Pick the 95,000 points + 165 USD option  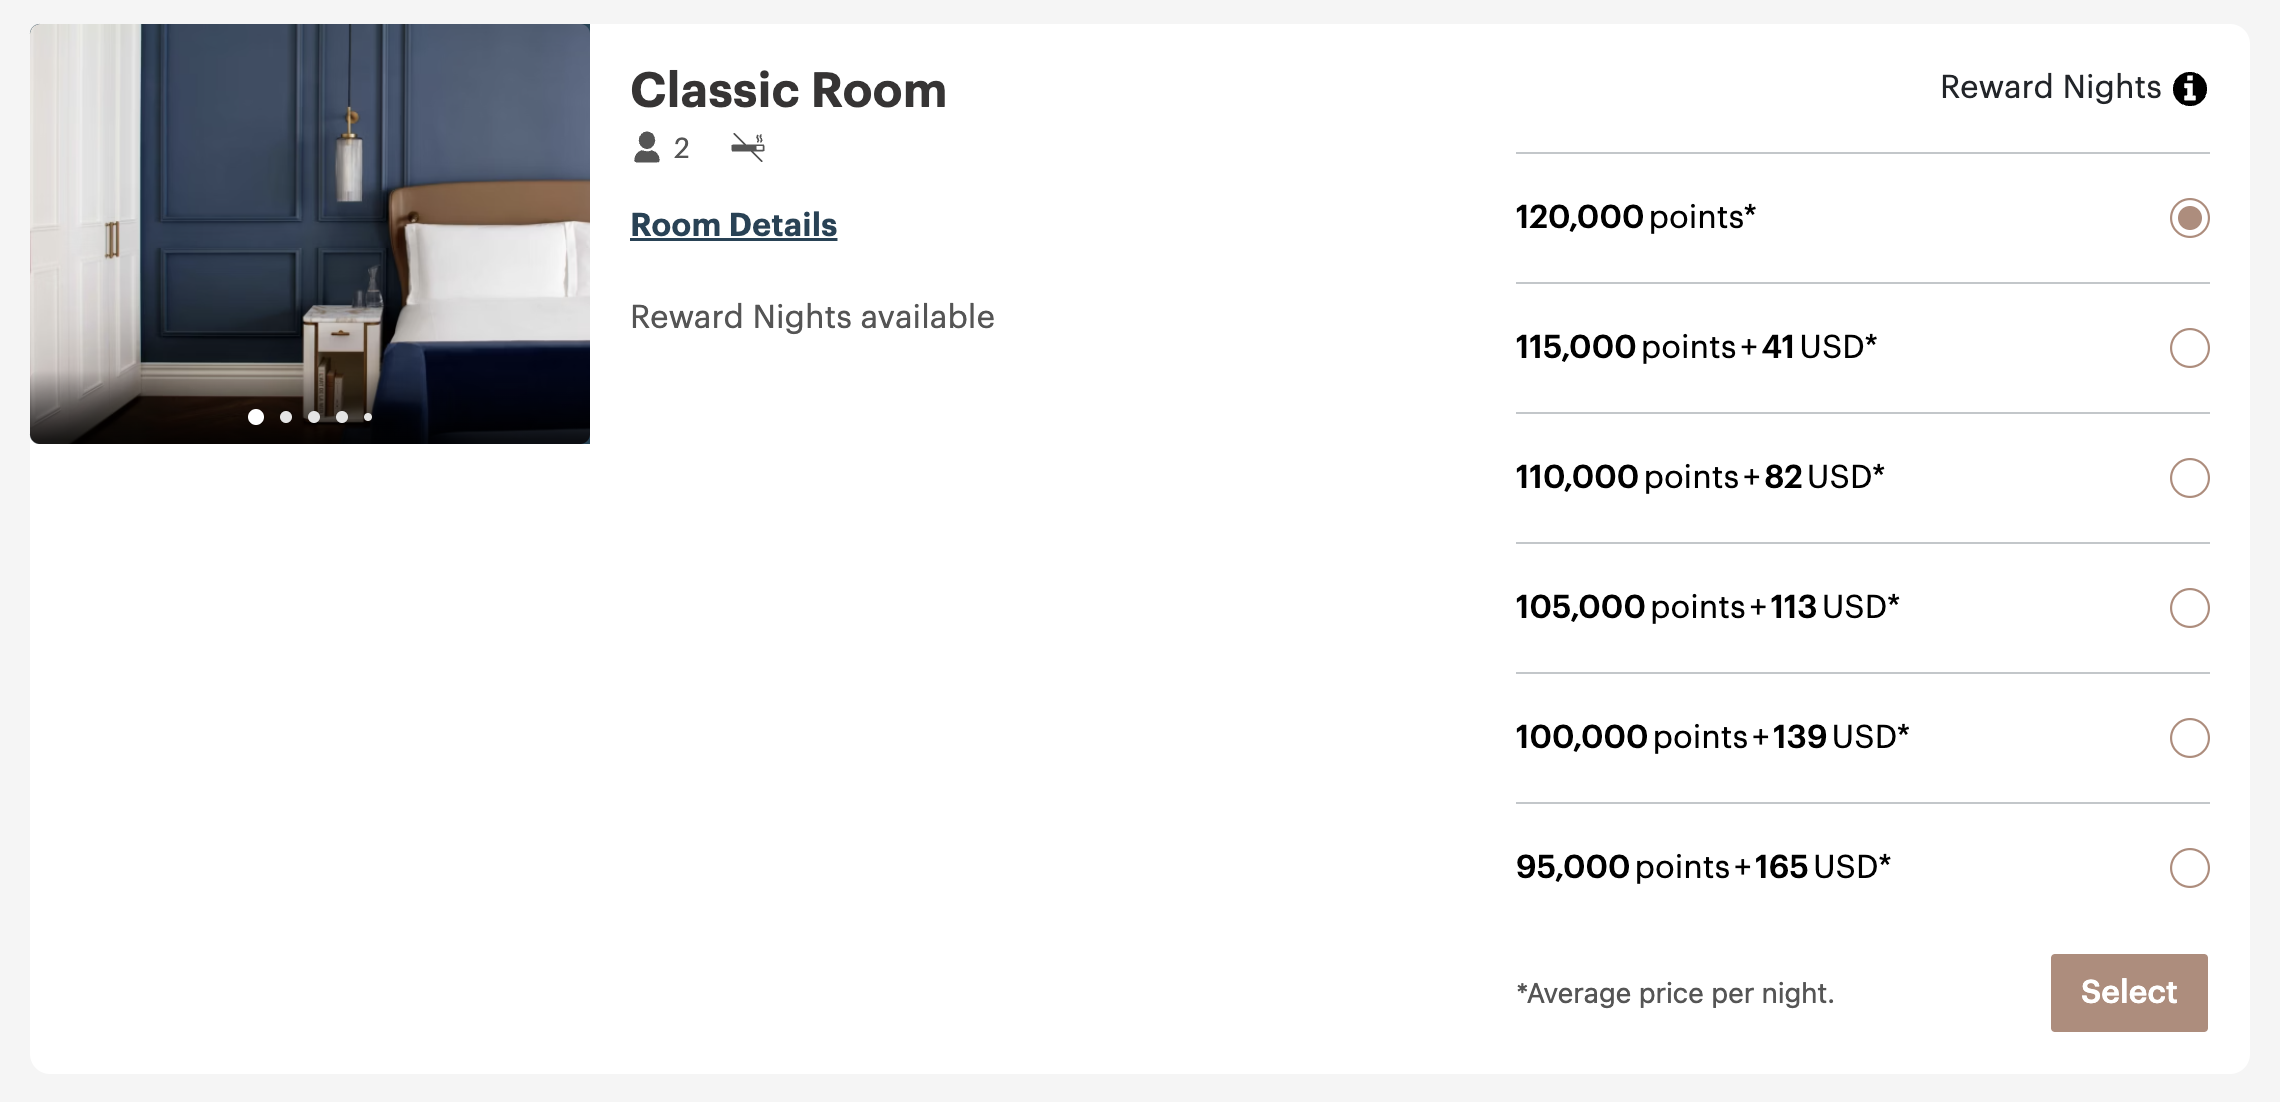[2189, 868]
